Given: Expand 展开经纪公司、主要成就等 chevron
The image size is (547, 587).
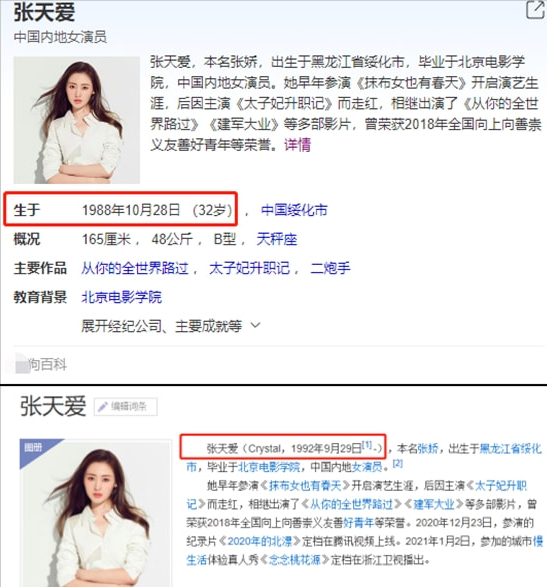Looking at the screenshot, I should coord(255,325).
